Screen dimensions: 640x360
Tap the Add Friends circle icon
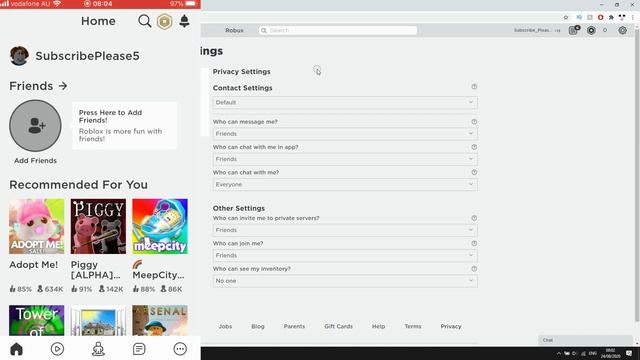pos(36,126)
